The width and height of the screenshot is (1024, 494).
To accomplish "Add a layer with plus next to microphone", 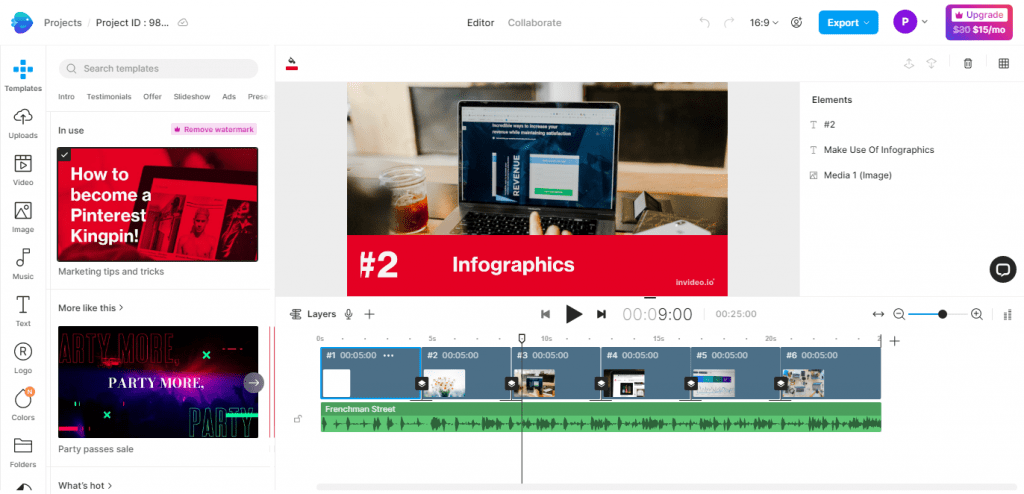I will click(369, 314).
